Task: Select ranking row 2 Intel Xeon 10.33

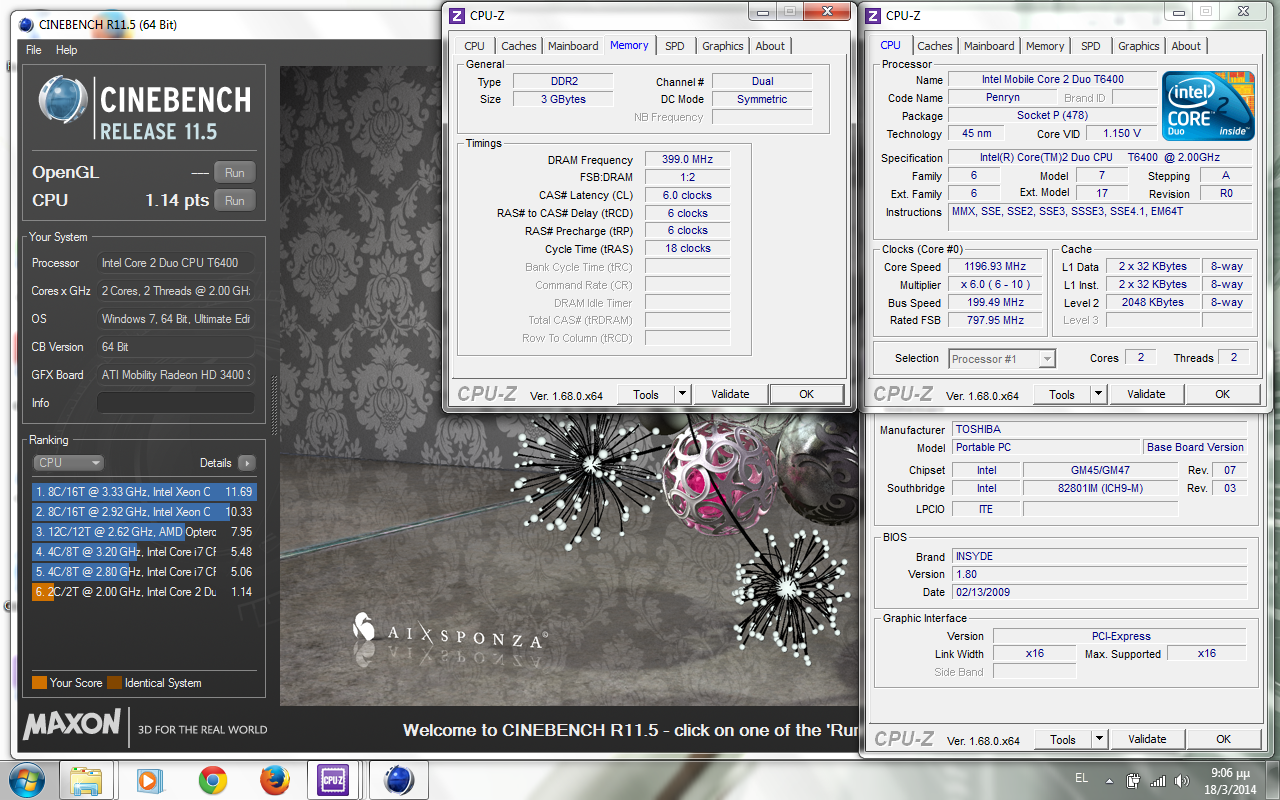Action: click(144, 512)
